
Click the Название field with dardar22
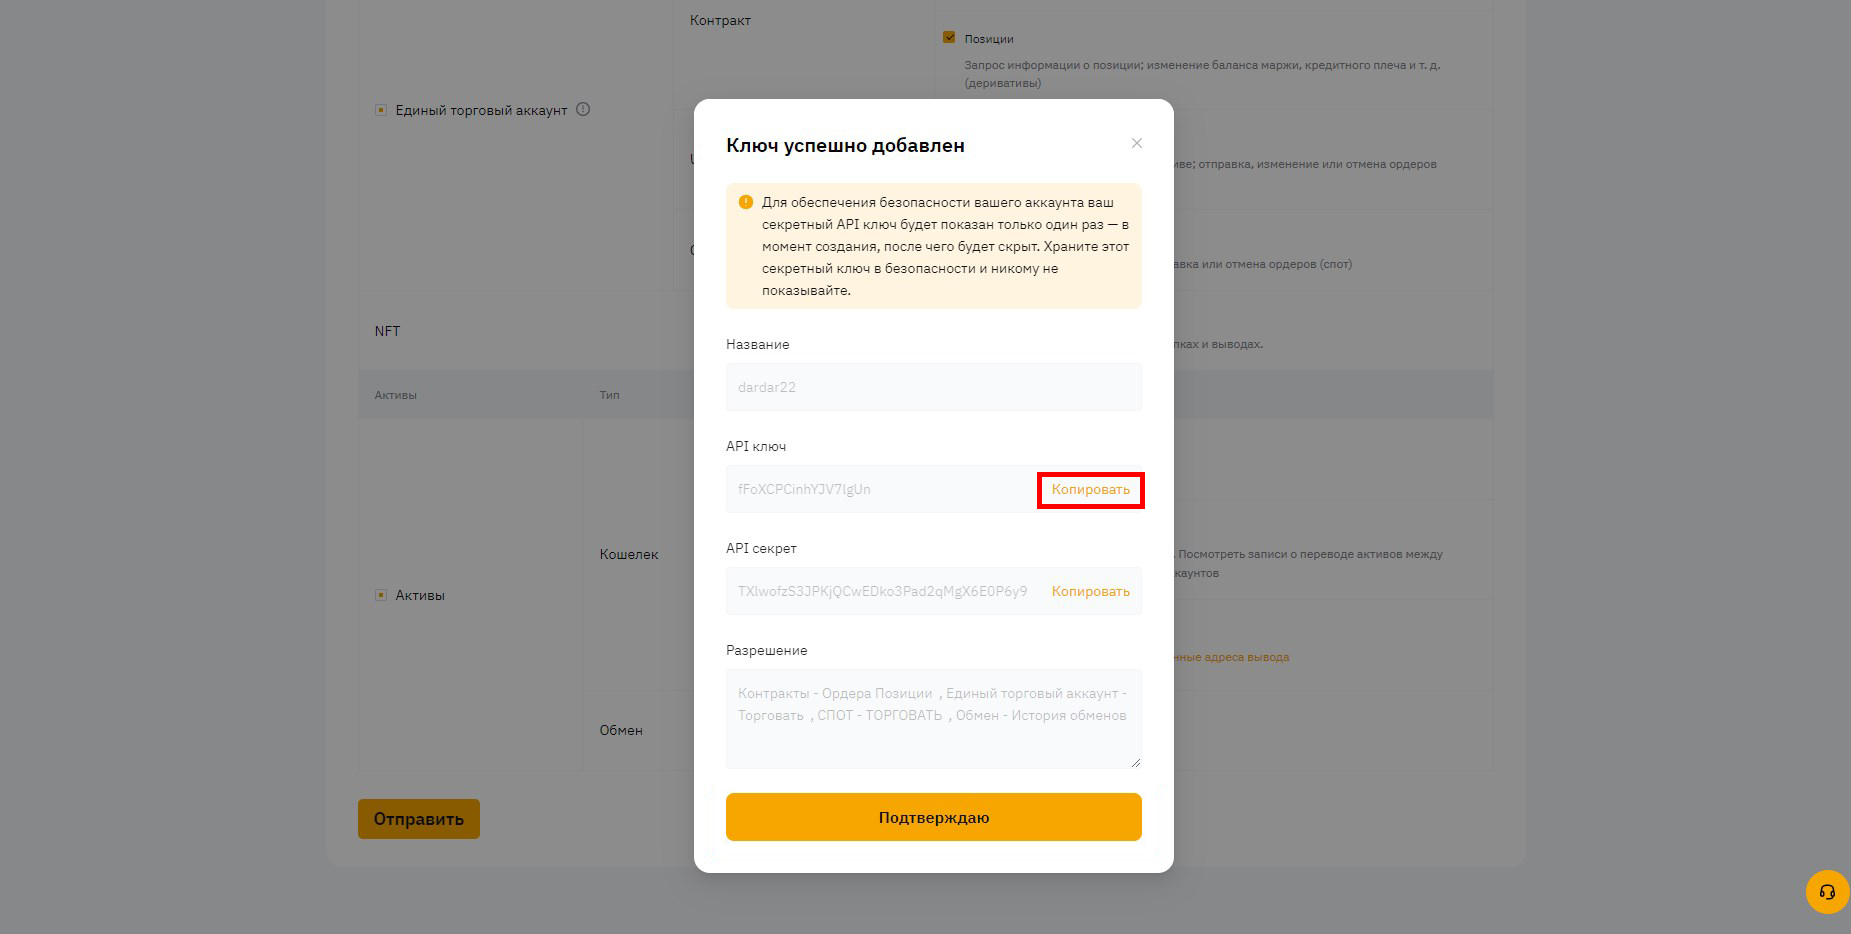[933, 387]
